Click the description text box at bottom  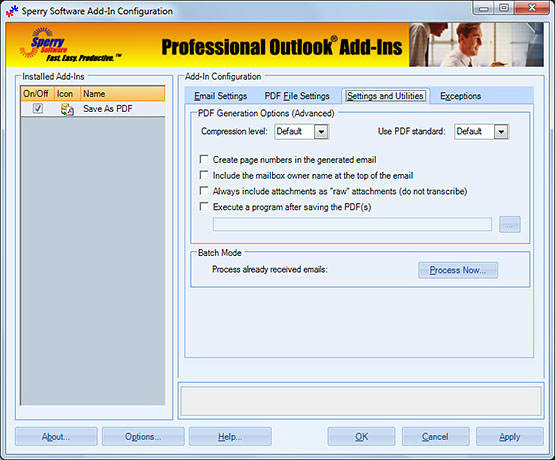coord(361,401)
